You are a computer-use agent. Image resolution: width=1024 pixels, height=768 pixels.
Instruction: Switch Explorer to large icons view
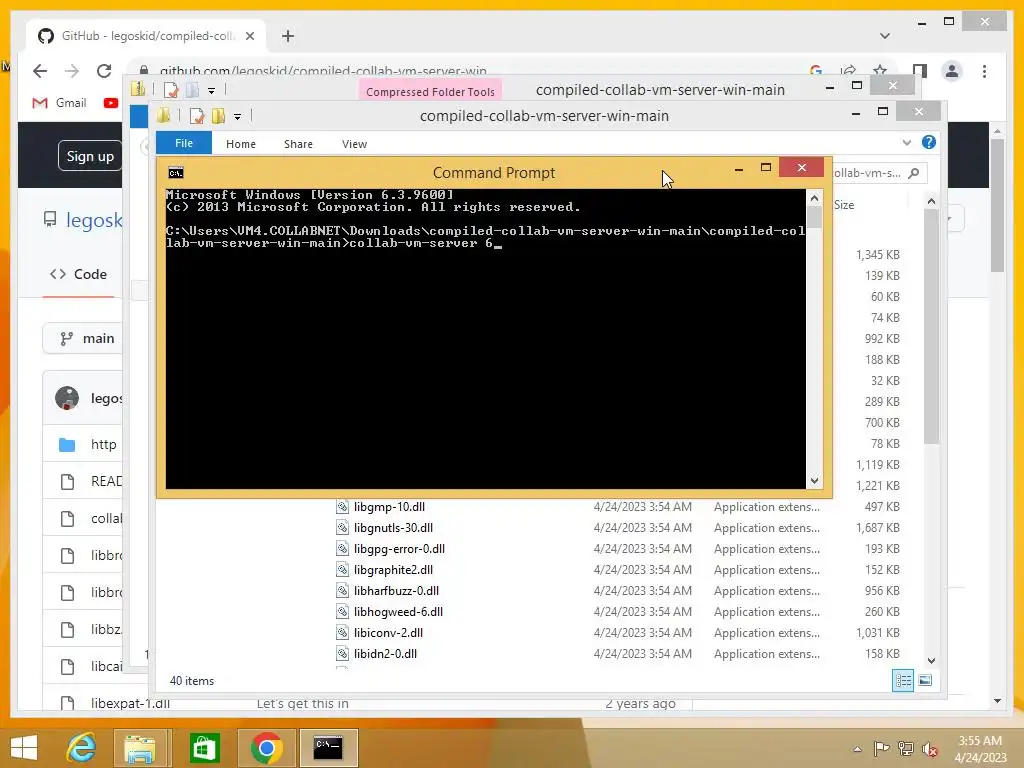point(925,680)
